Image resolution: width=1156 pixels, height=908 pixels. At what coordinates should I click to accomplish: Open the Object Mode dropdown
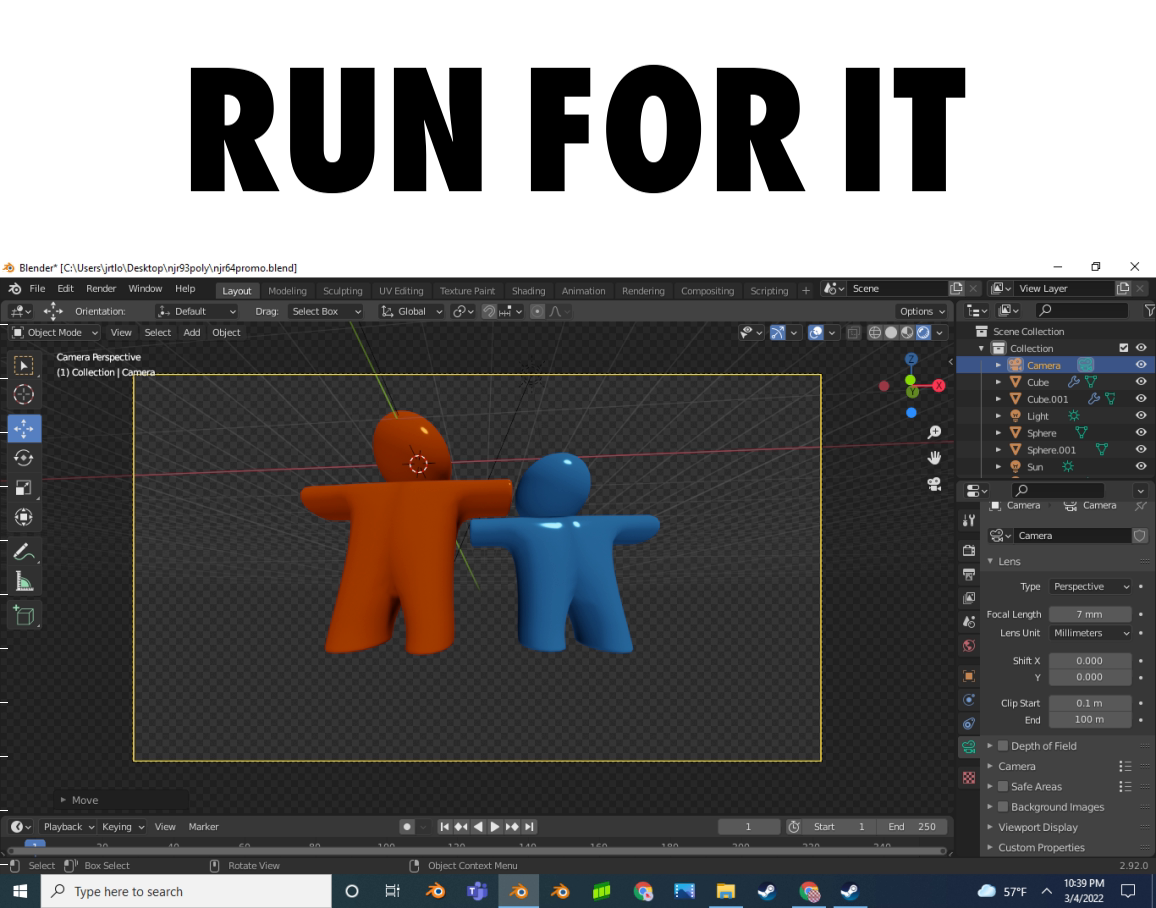pyautogui.click(x=56, y=332)
